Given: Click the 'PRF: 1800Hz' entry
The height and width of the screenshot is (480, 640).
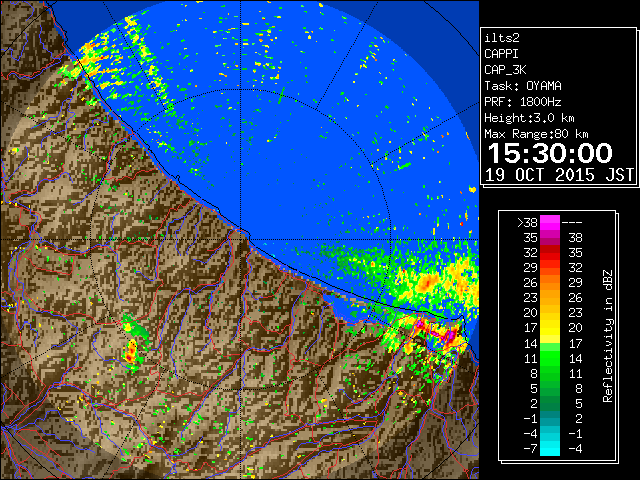Looking at the screenshot, I should point(523,102).
